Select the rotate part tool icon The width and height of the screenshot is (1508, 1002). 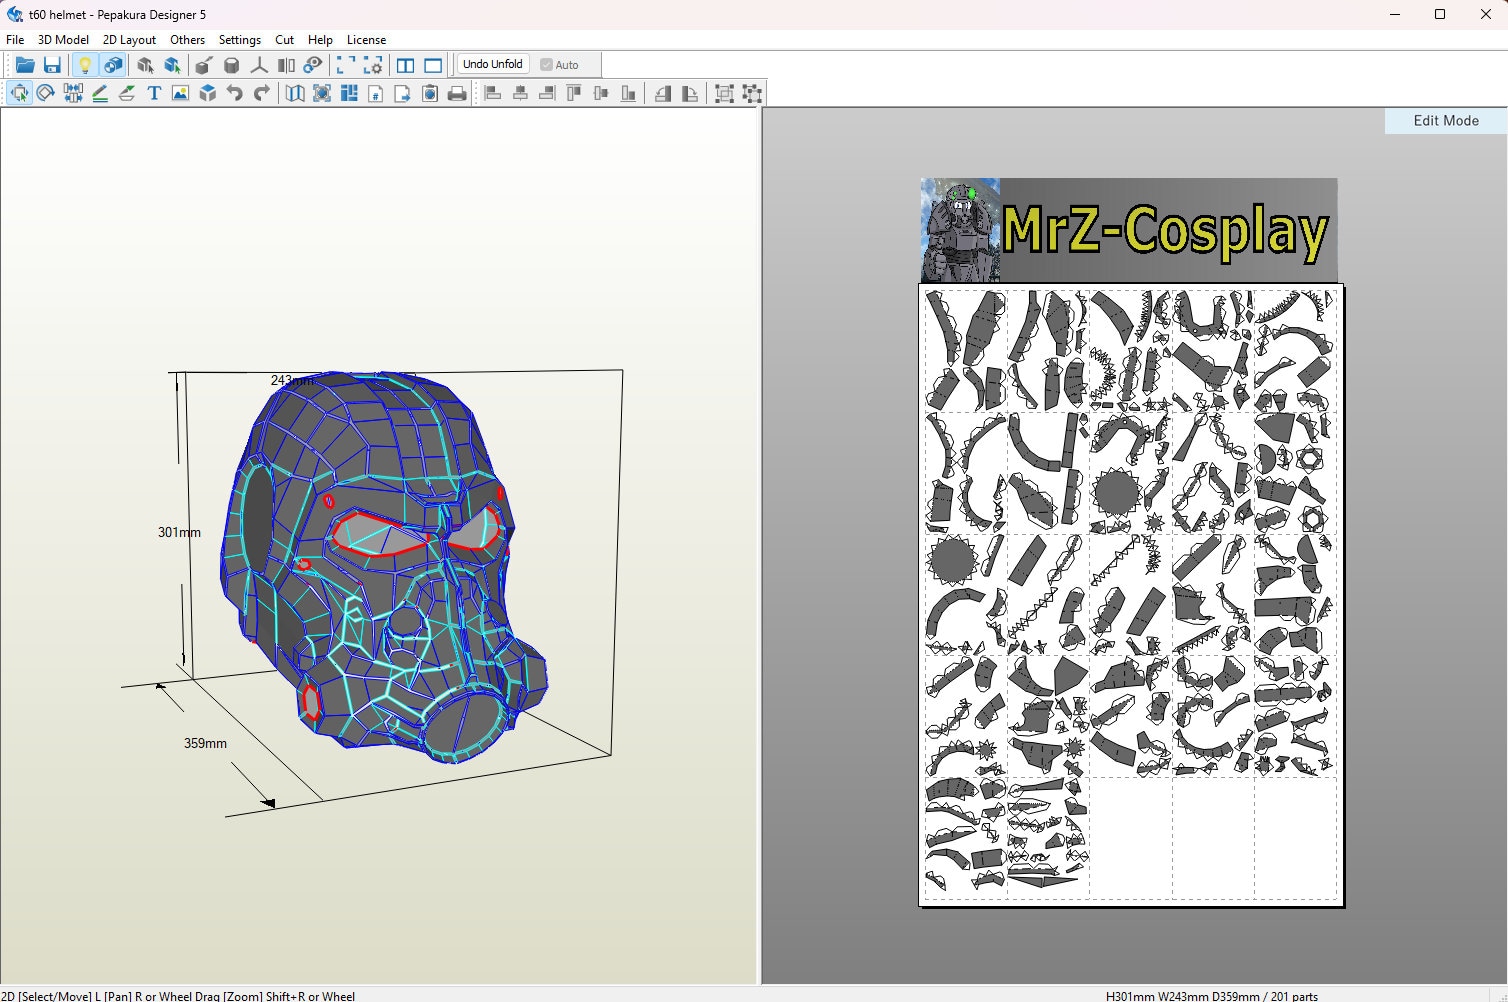(46, 93)
